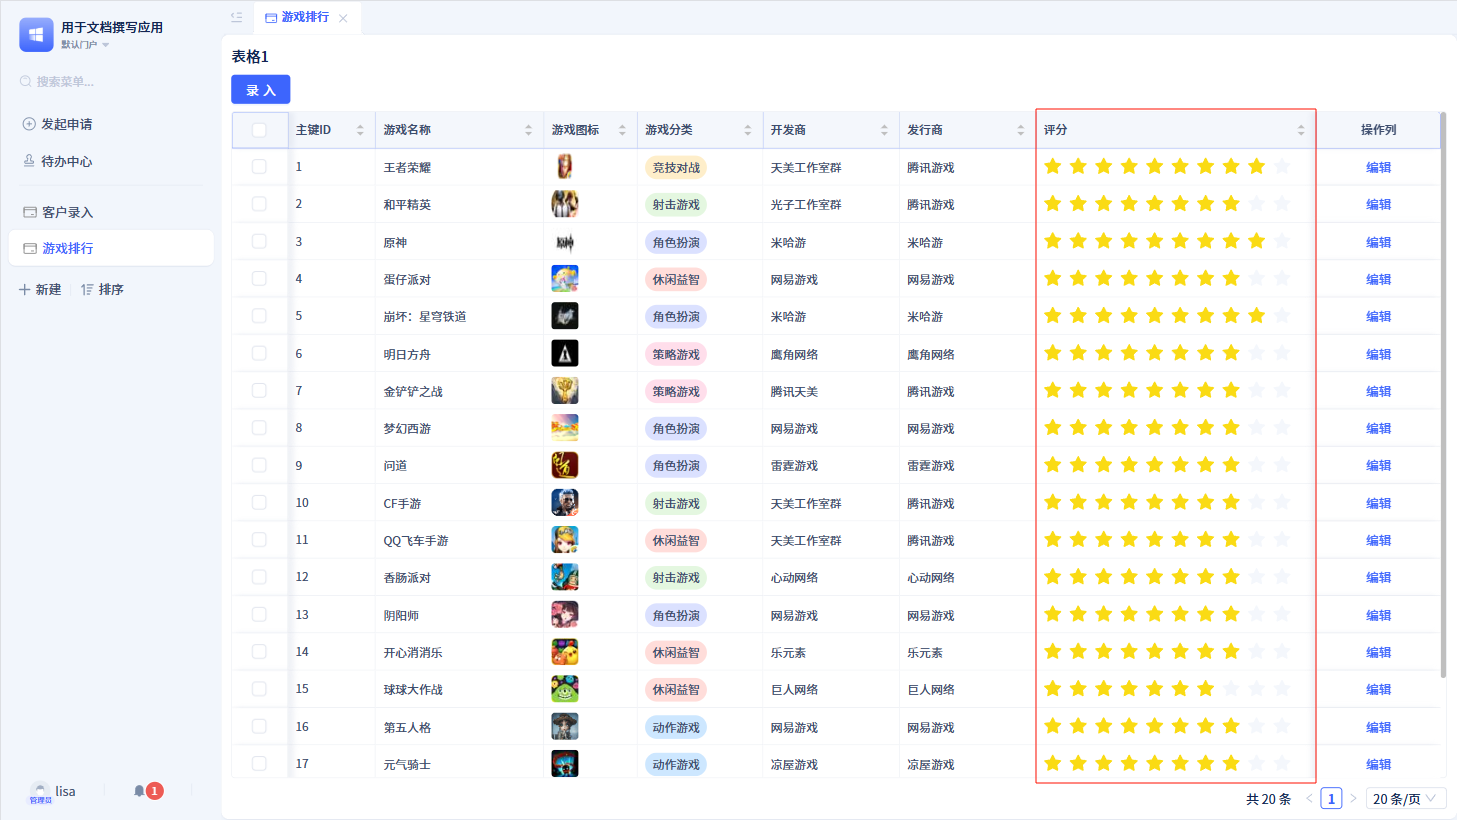Toggle the select-all header checkbox
Image resolution: width=1457 pixels, height=820 pixels.
tap(259, 130)
